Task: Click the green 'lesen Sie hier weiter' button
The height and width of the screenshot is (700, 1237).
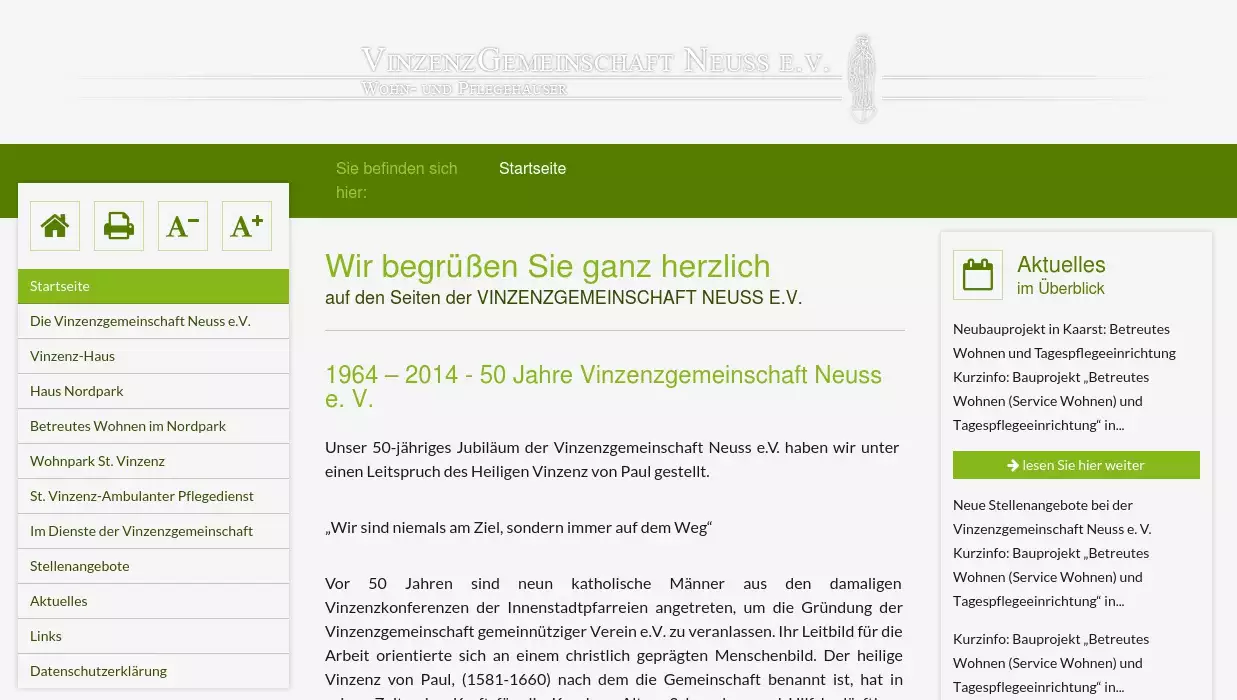Action: tap(1076, 465)
